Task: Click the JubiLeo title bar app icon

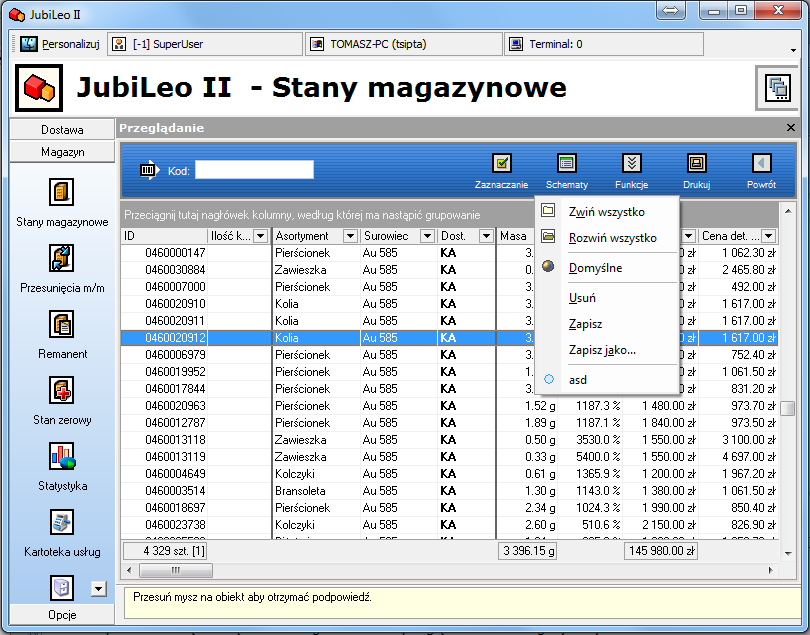Action: click(17, 14)
